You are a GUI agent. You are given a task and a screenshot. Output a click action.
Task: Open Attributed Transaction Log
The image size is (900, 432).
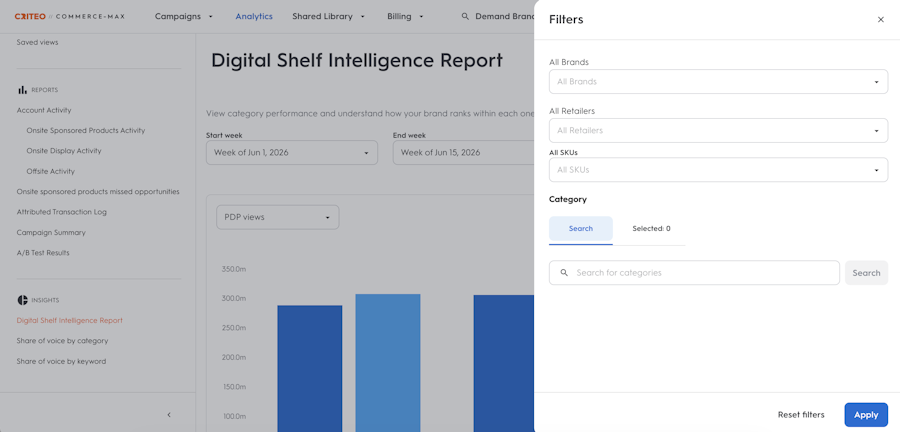coord(61,212)
